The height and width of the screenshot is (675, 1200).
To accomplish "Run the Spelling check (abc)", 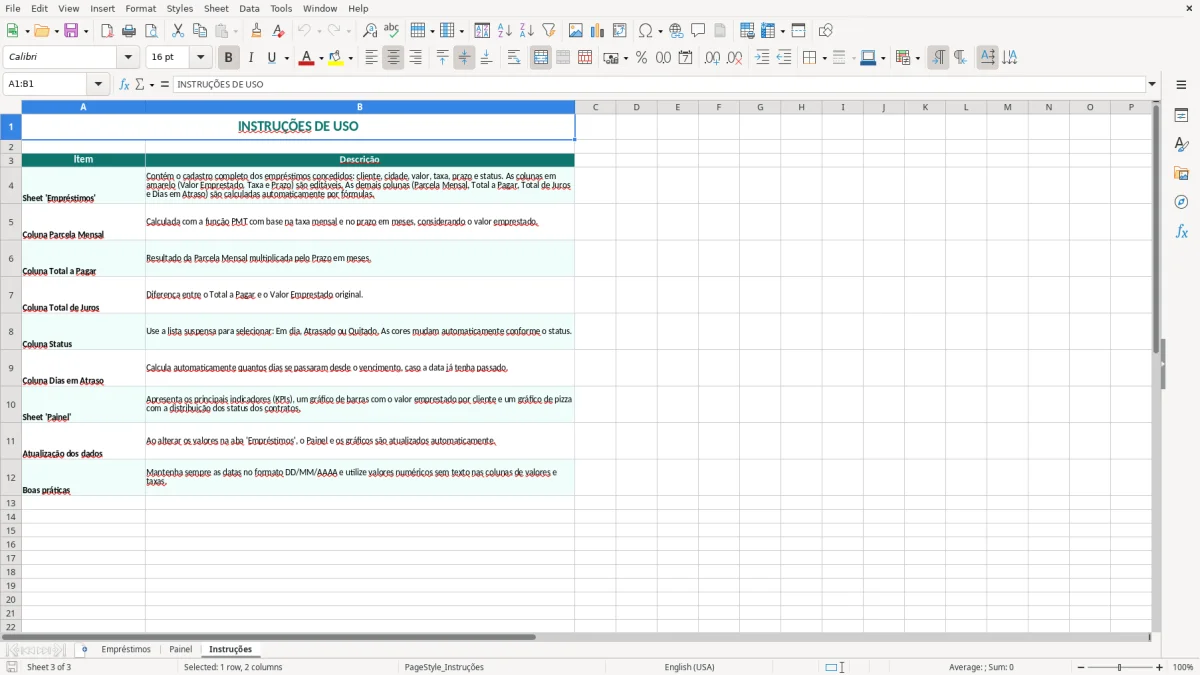I will click(391, 31).
